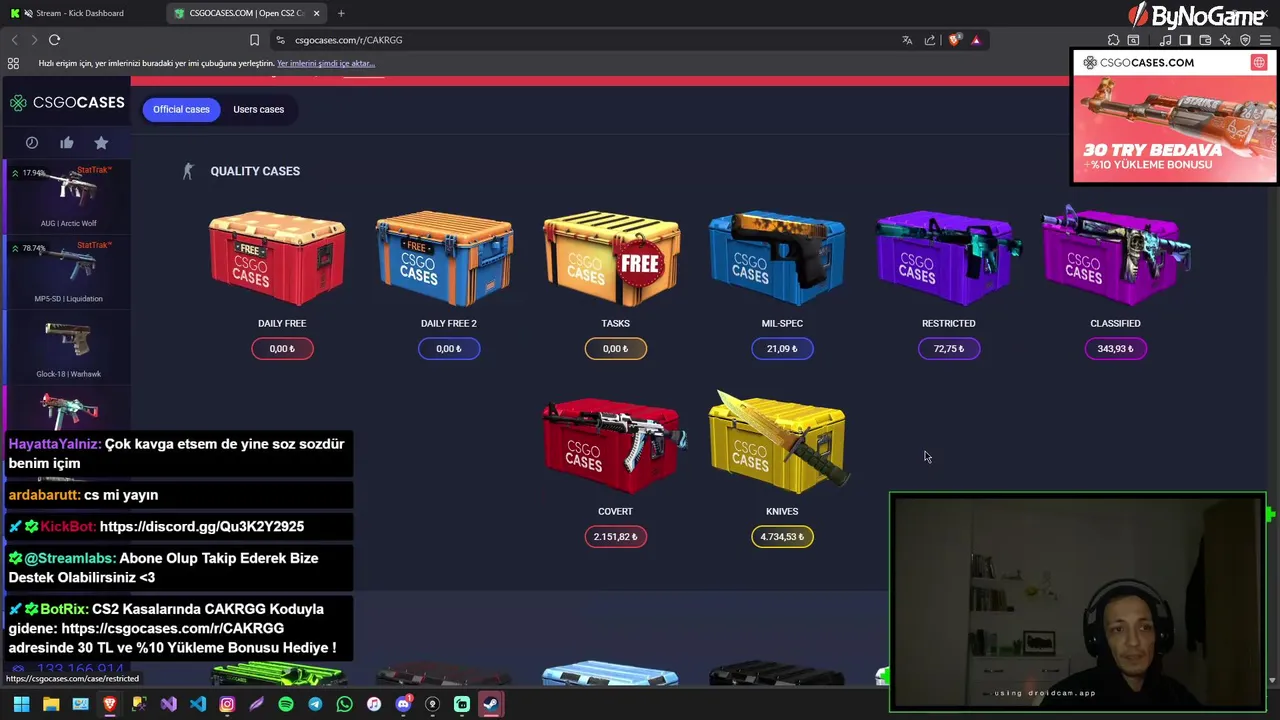
Task: Open the Knives case image
Action: (780, 443)
